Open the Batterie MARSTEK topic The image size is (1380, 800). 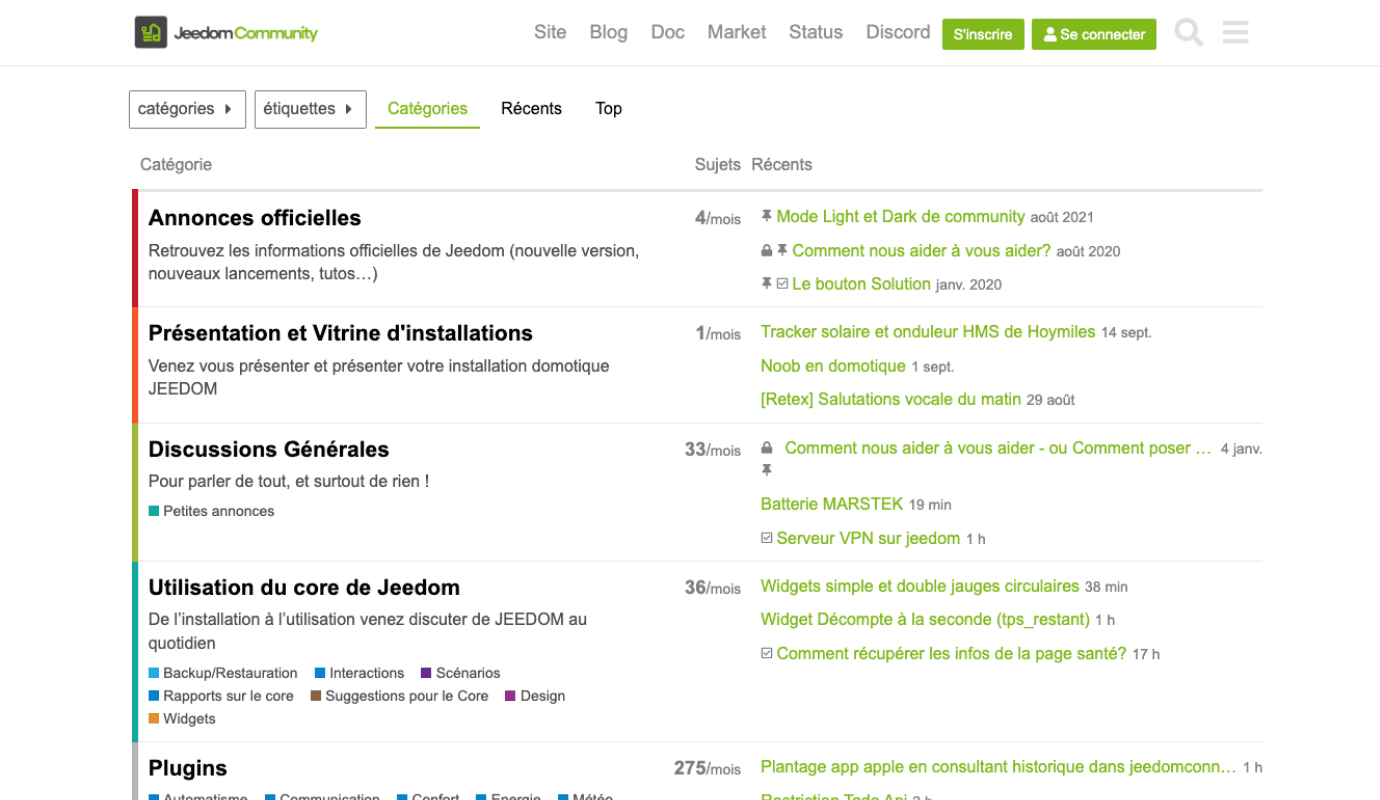click(x=831, y=504)
